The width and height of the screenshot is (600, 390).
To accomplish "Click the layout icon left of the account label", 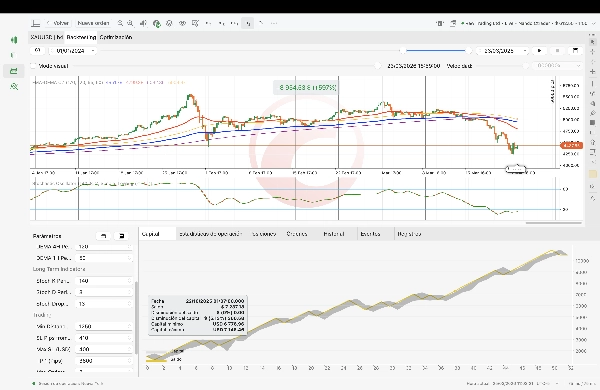I will click(x=440, y=23).
